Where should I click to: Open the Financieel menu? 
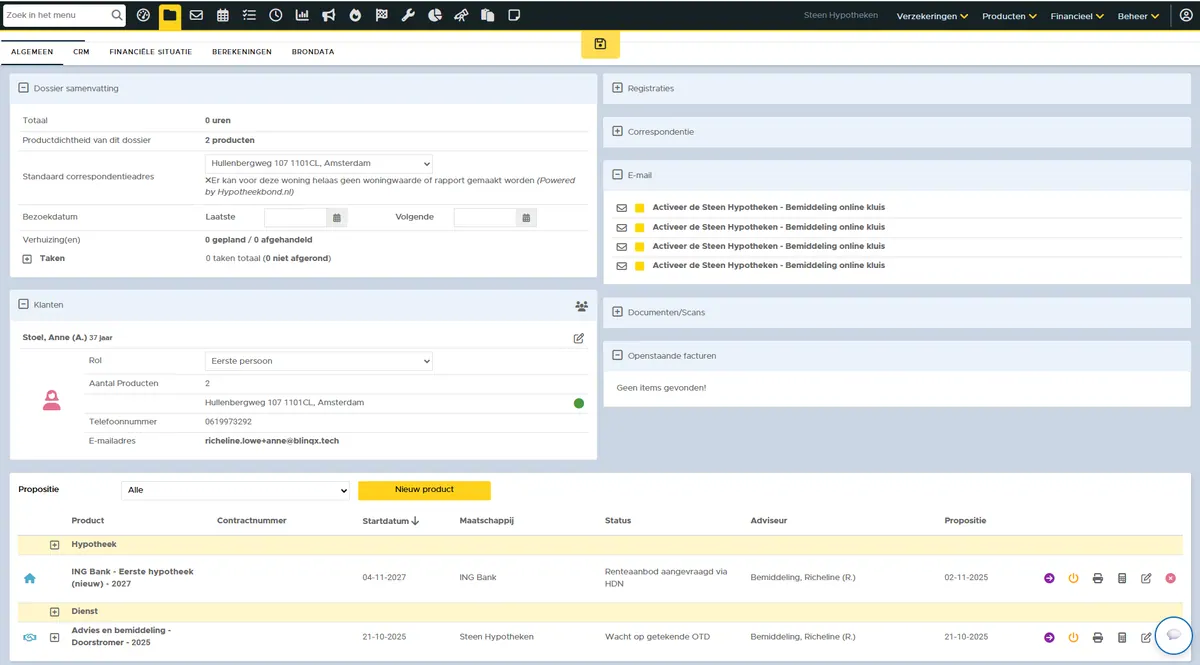coord(1076,16)
